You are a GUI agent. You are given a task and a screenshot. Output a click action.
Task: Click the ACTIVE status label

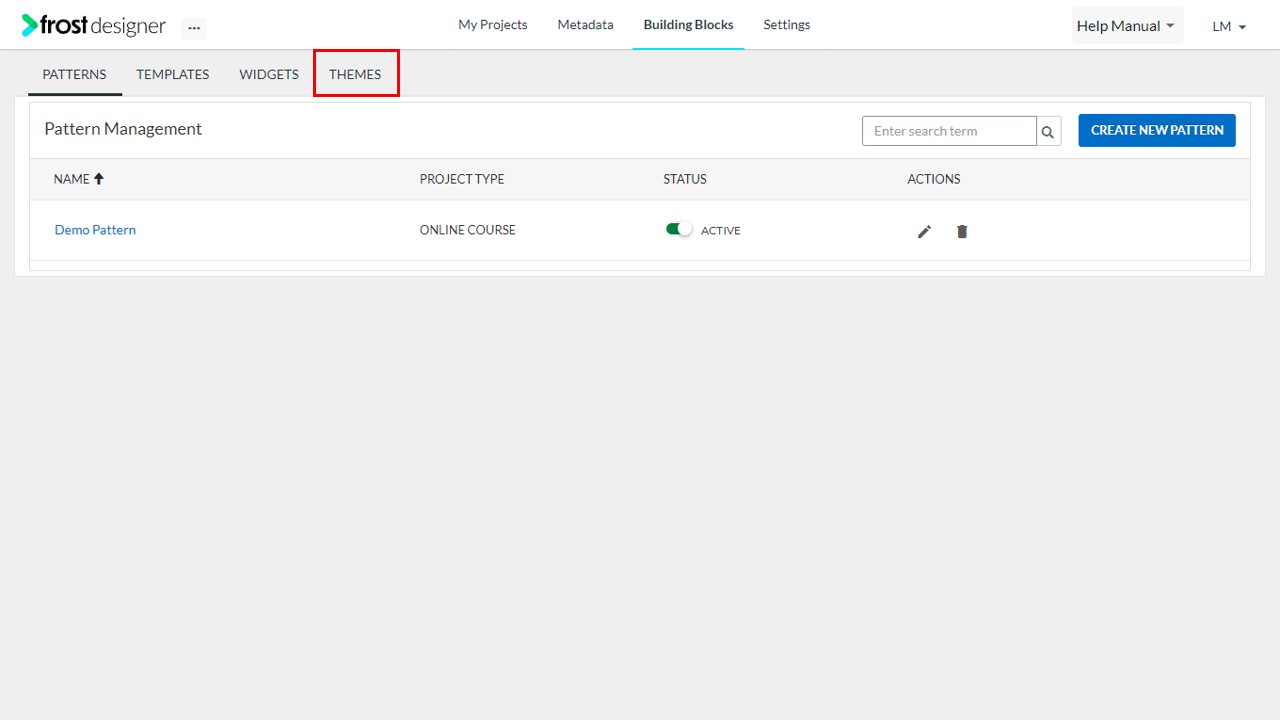coord(721,231)
